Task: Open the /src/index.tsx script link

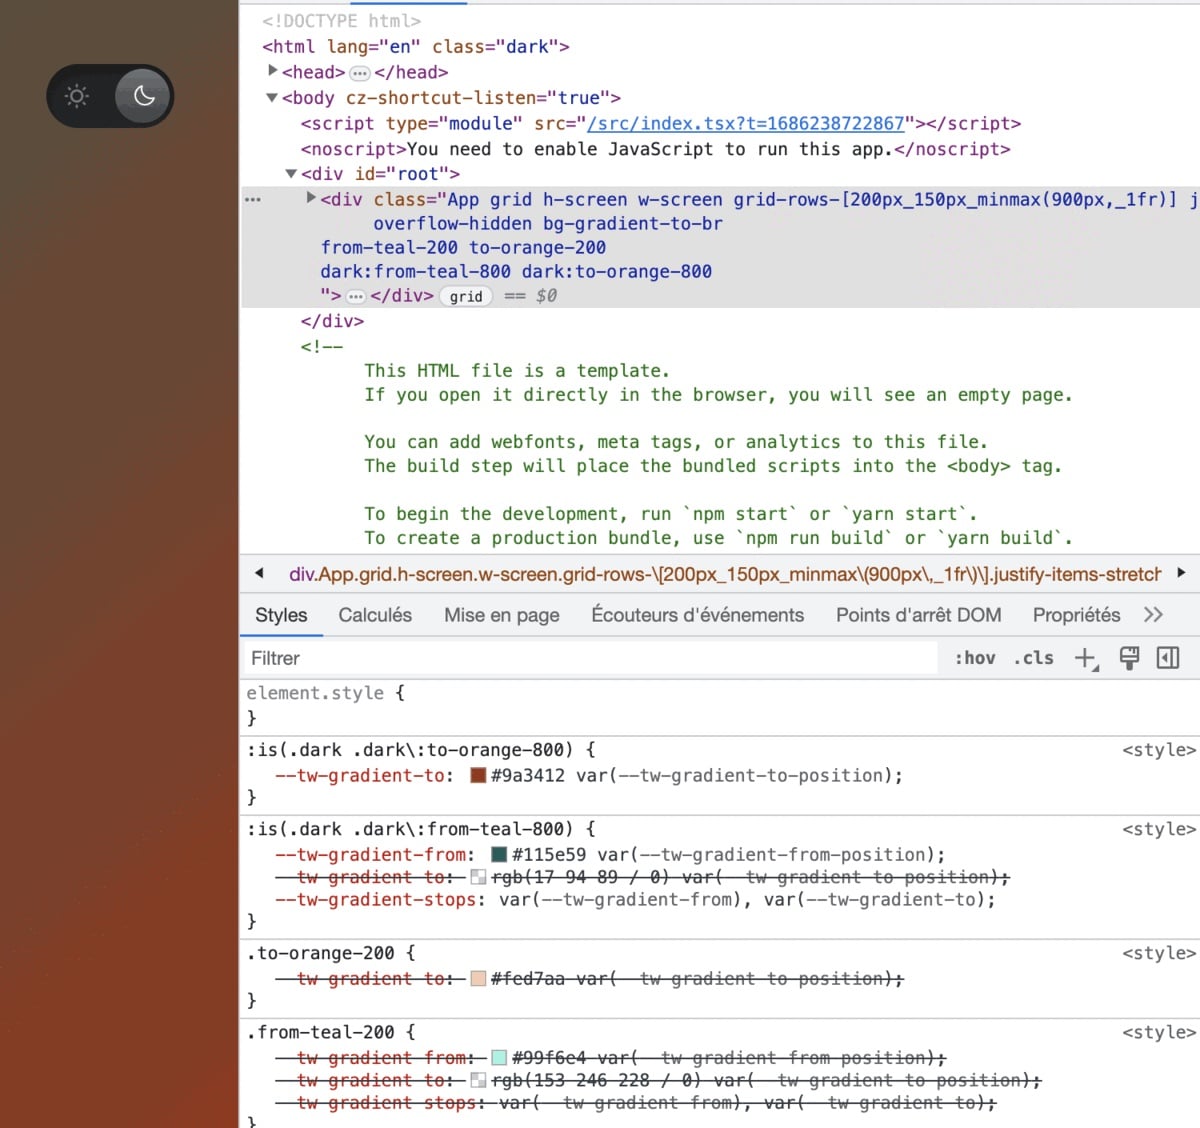Action: pyautogui.click(x=746, y=124)
